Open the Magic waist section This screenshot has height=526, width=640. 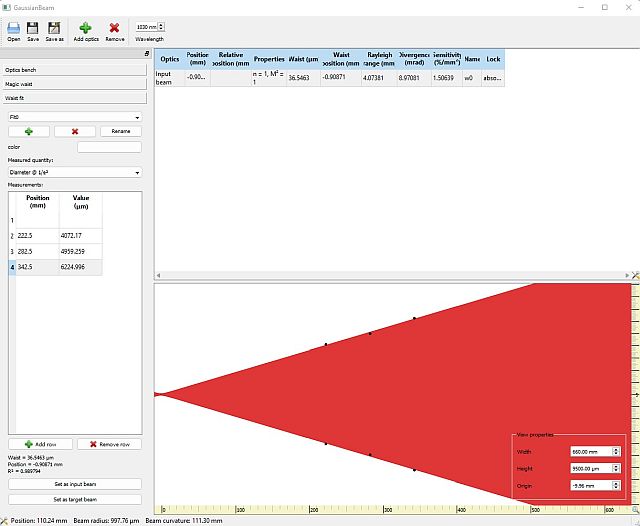coord(74,85)
